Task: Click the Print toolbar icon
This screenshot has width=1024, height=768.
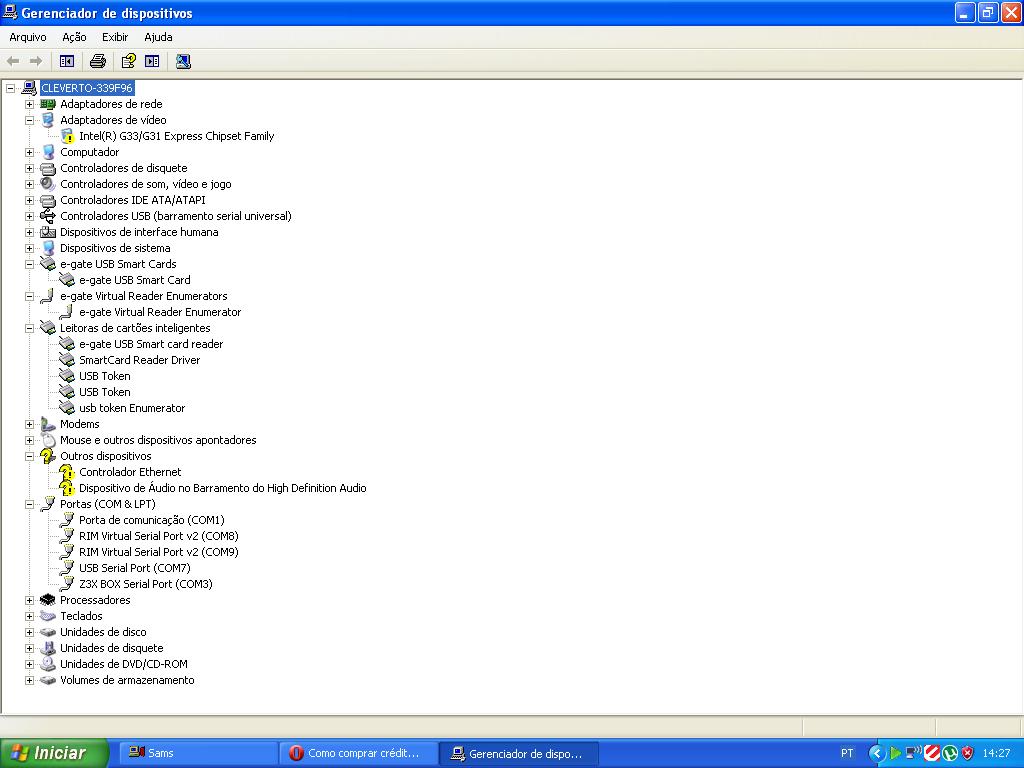Action: pyautogui.click(x=98, y=61)
